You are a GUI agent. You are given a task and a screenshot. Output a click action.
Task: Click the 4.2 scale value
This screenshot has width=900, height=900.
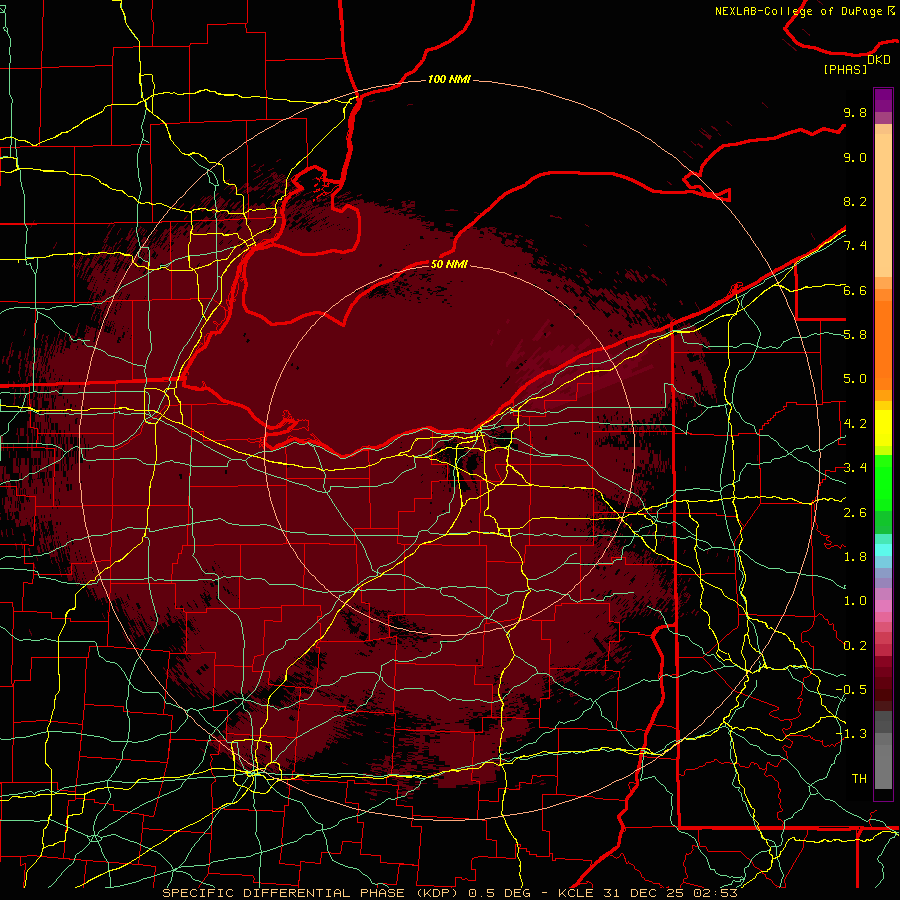coord(855,424)
